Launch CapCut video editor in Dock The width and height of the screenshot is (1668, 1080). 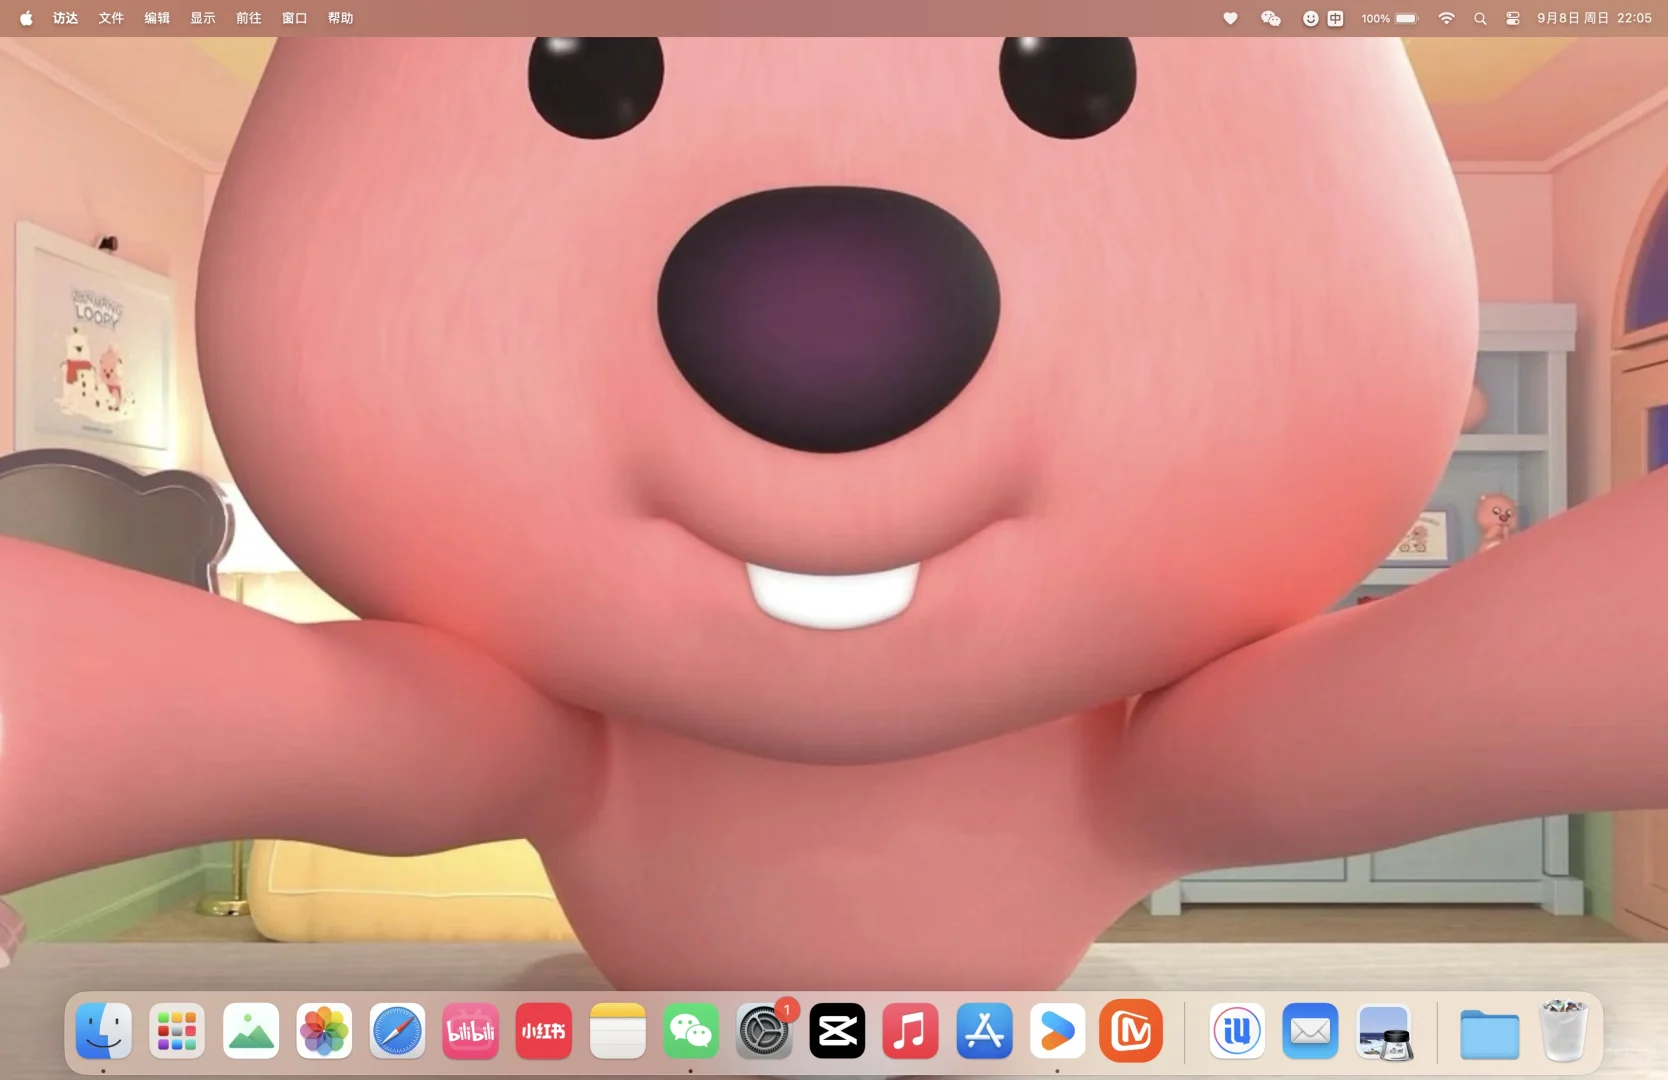click(x=838, y=1031)
